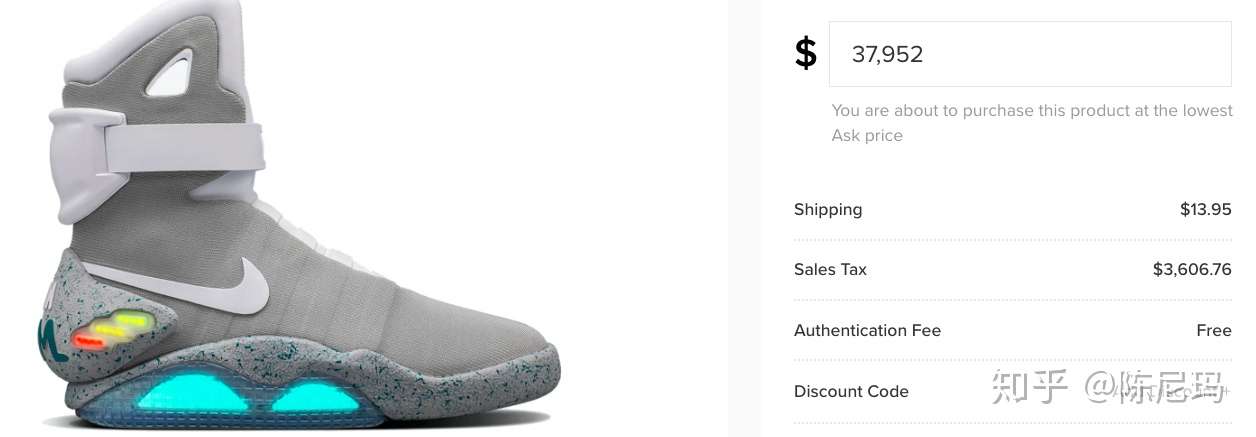
Task: Click the Shipping label
Action: click(828, 209)
